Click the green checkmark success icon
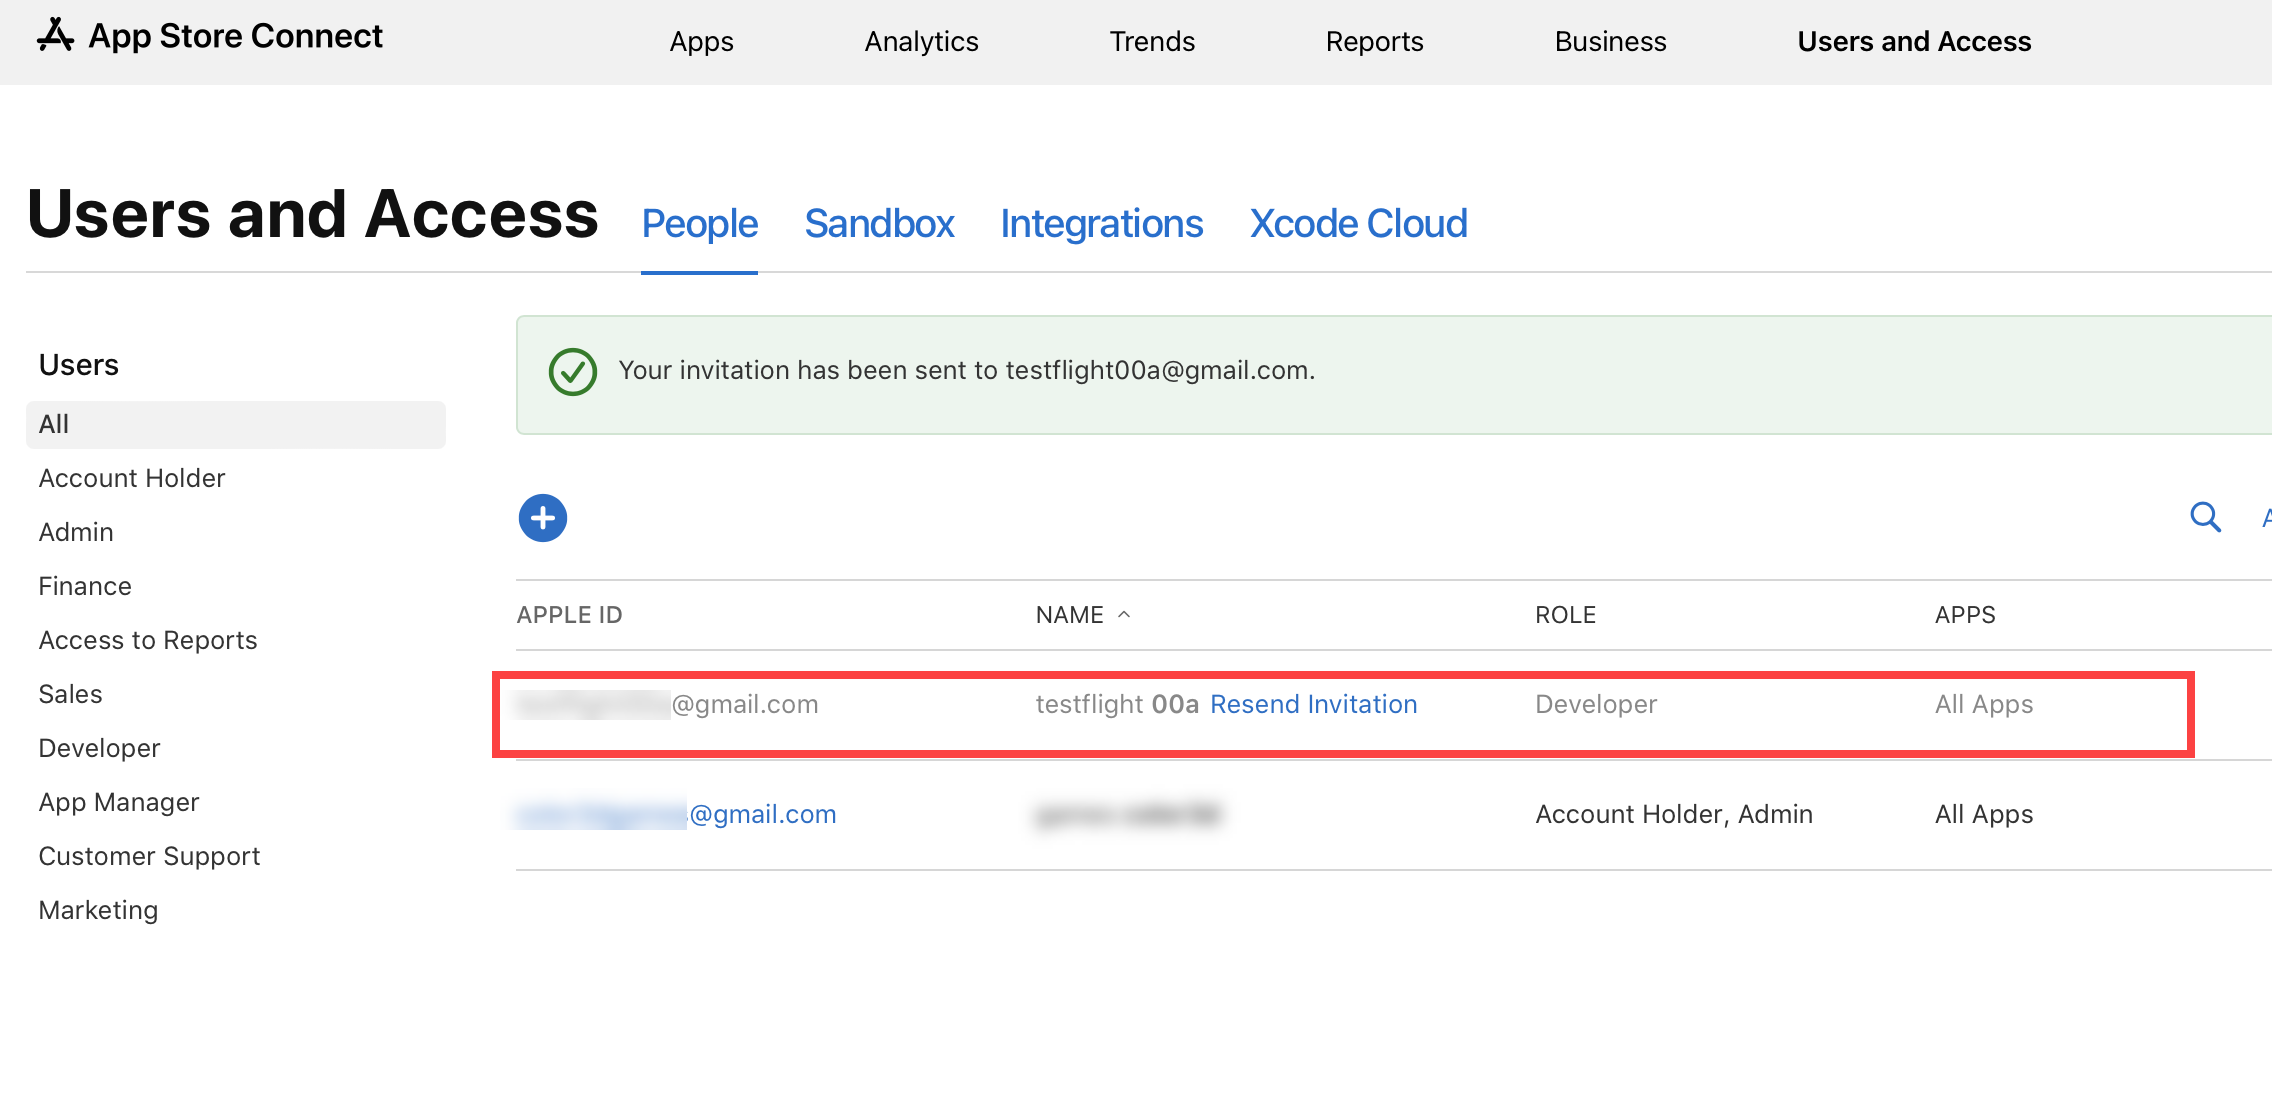The height and width of the screenshot is (1094, 2272). click(x=573, y=372)
